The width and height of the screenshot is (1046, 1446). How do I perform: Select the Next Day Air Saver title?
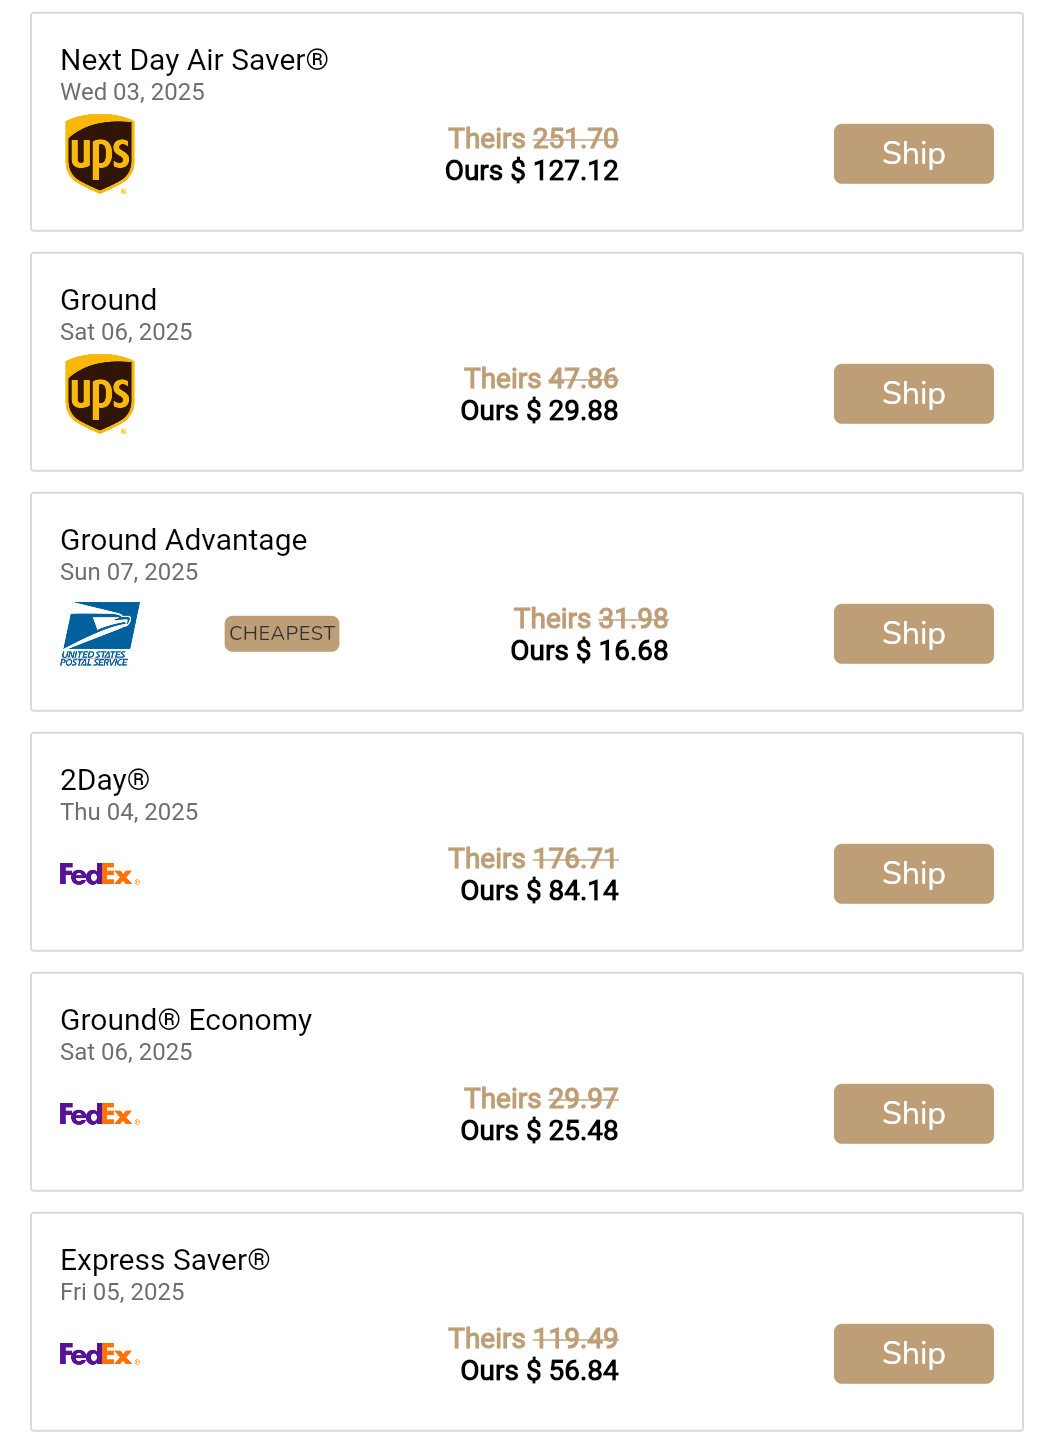(194, 60)
